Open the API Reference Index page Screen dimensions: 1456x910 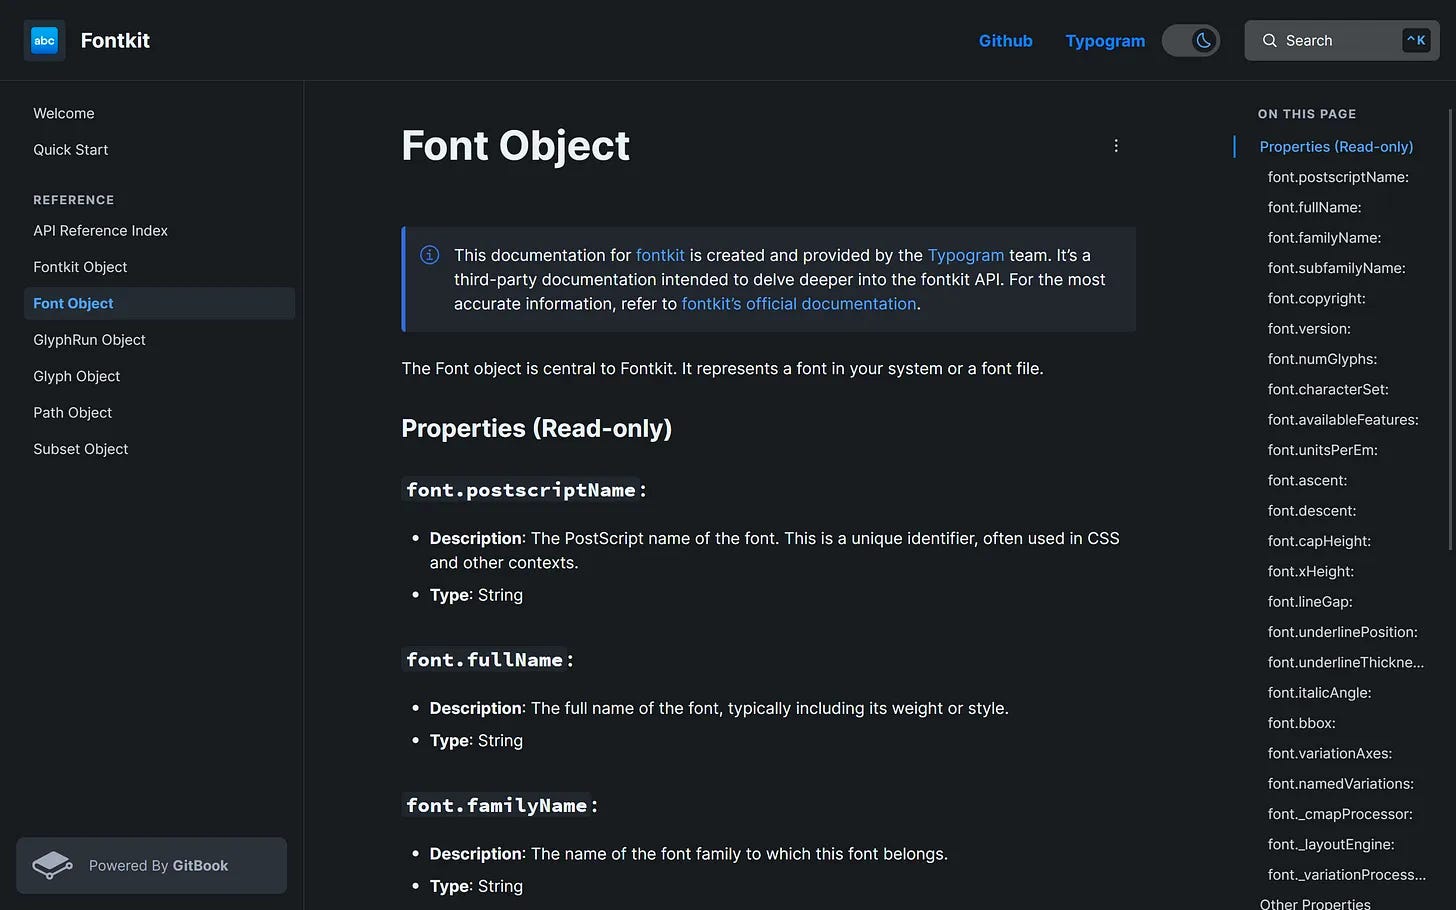tap(100, 230)
